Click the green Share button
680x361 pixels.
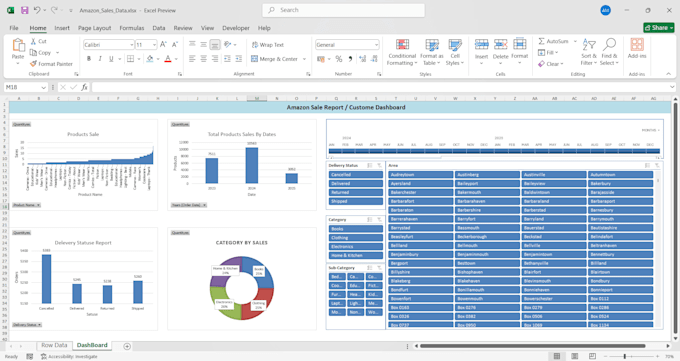click(x=659, y=27)
